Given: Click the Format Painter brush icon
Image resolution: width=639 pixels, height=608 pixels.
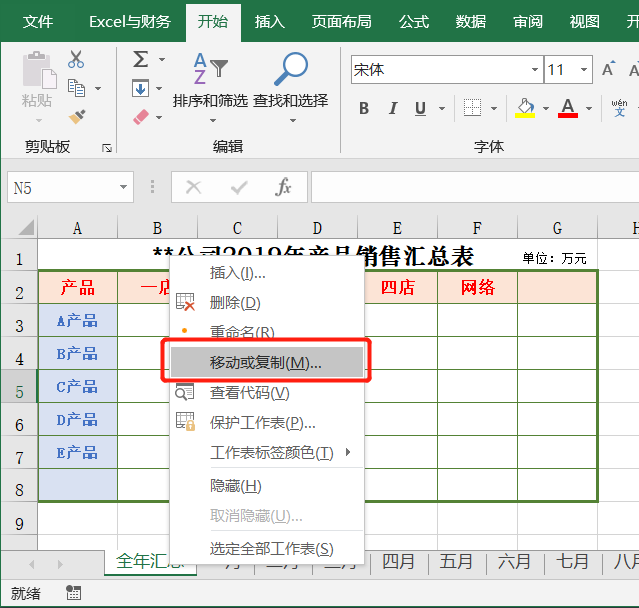Looking at the screenshot, I should tap(77, 116).
